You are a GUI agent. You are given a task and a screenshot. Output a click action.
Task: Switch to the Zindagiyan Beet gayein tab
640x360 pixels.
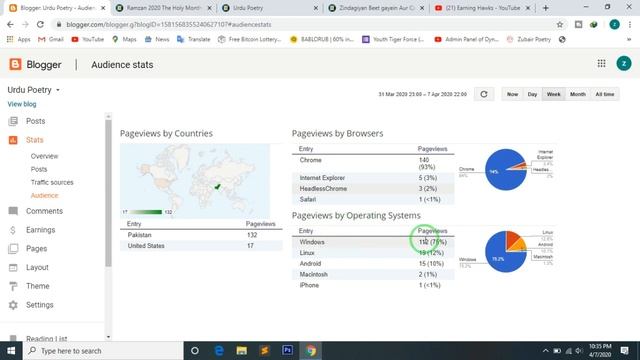[x=376, y=8]
